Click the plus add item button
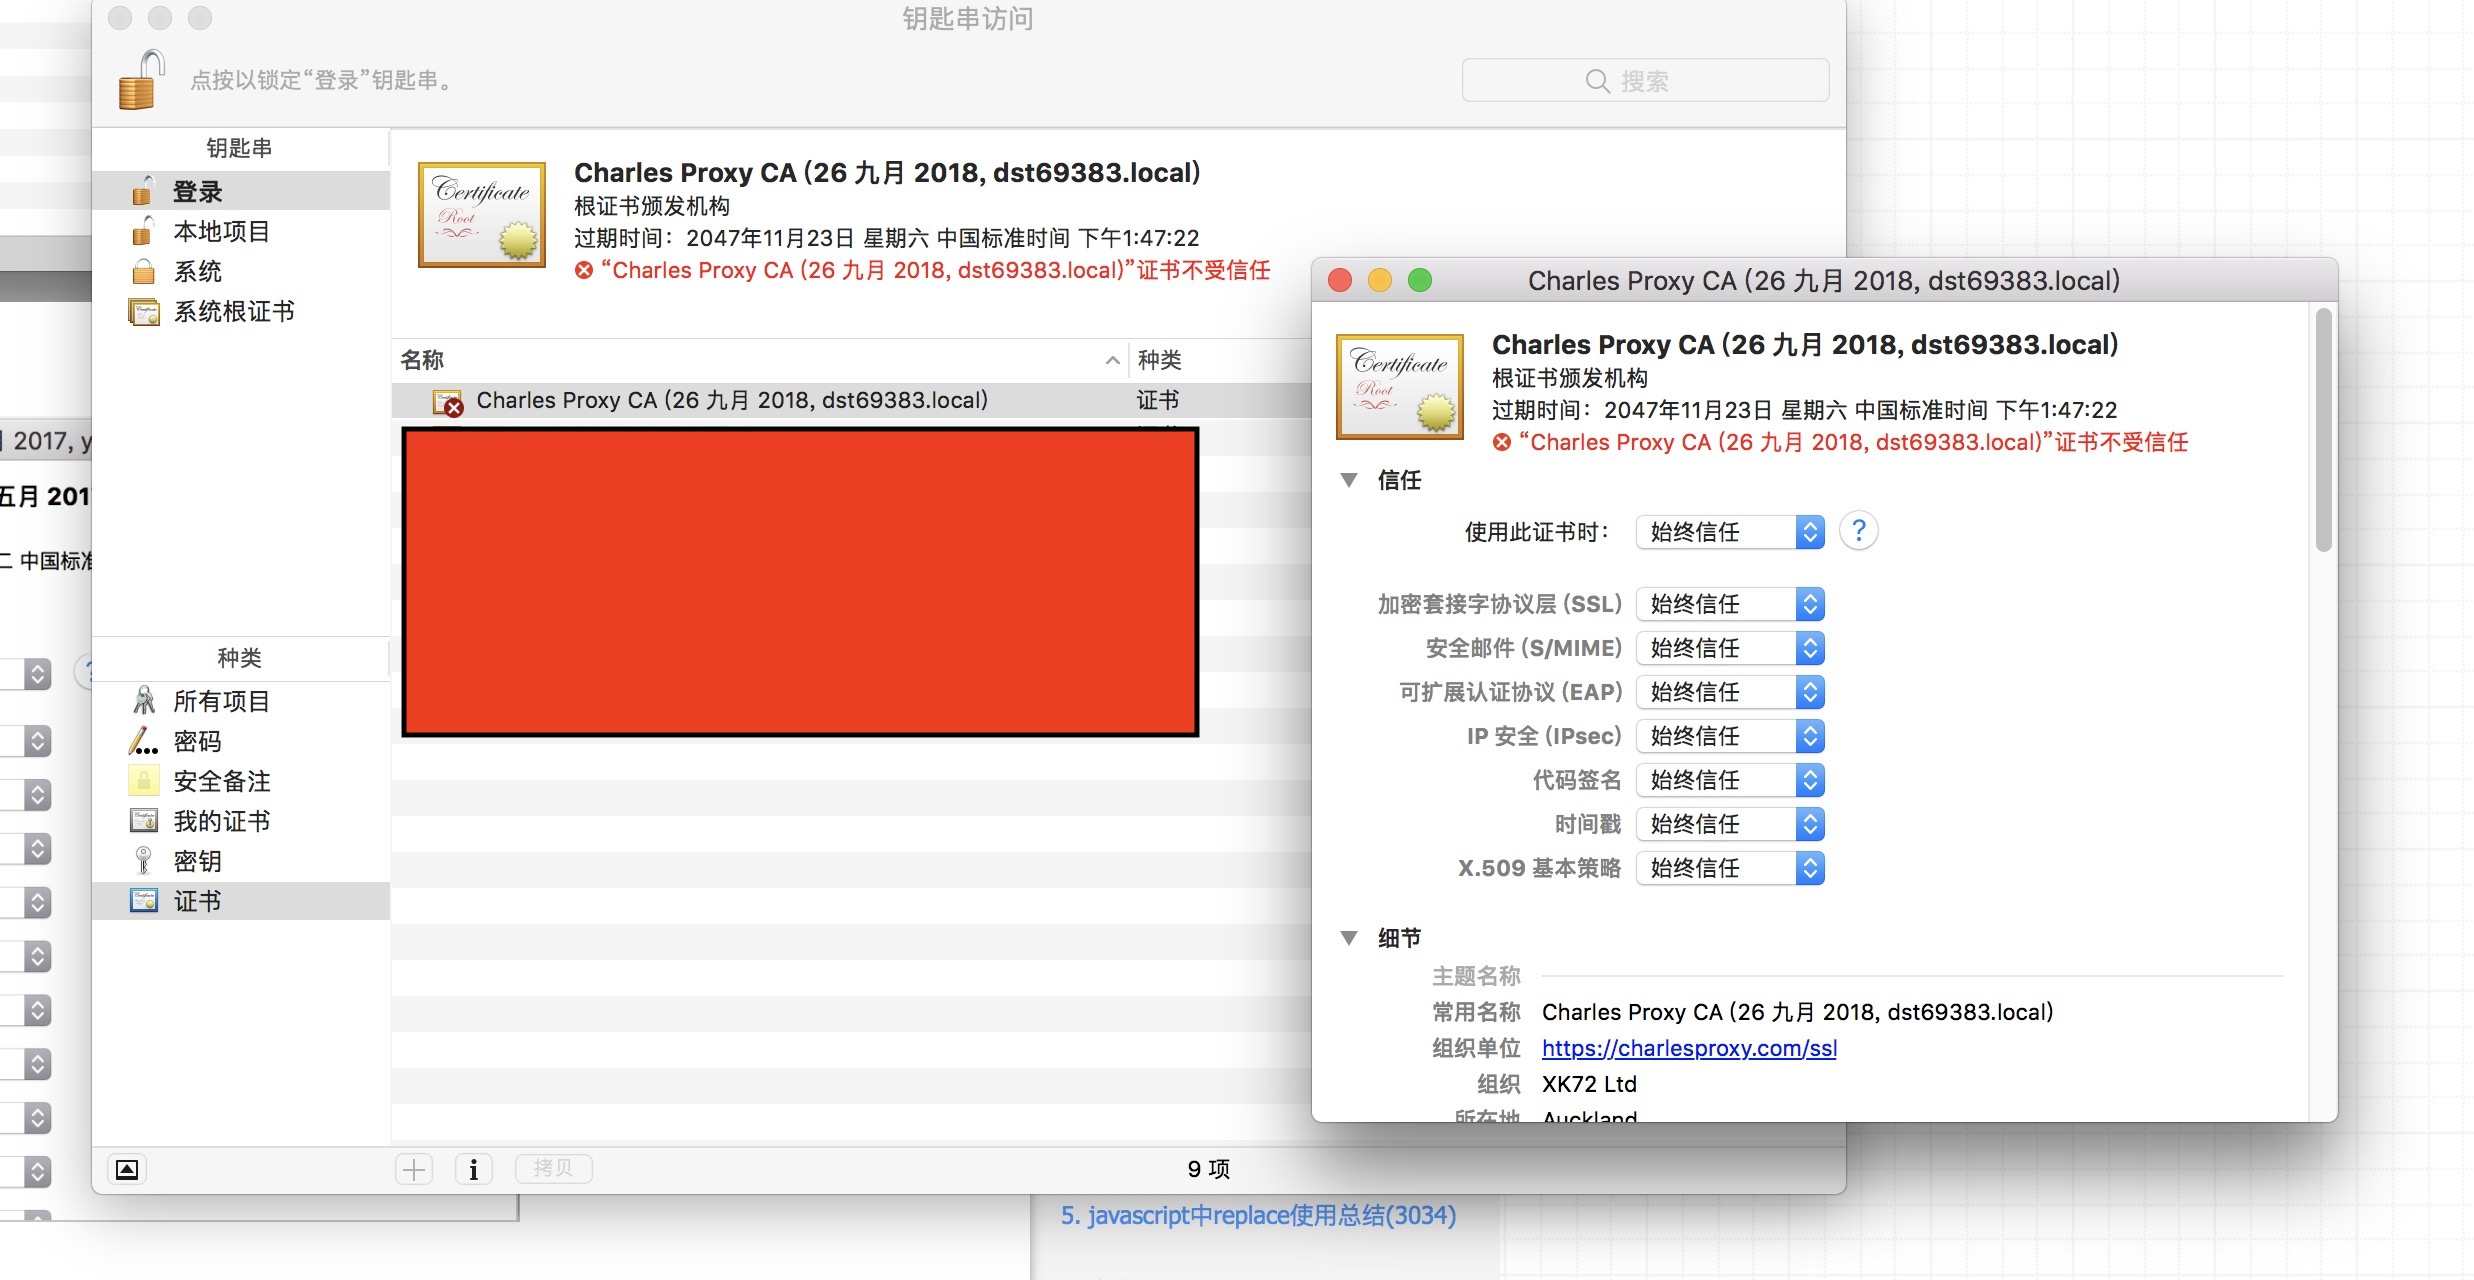Viewport: 2474px width, 1280px height. point(414,1169)
